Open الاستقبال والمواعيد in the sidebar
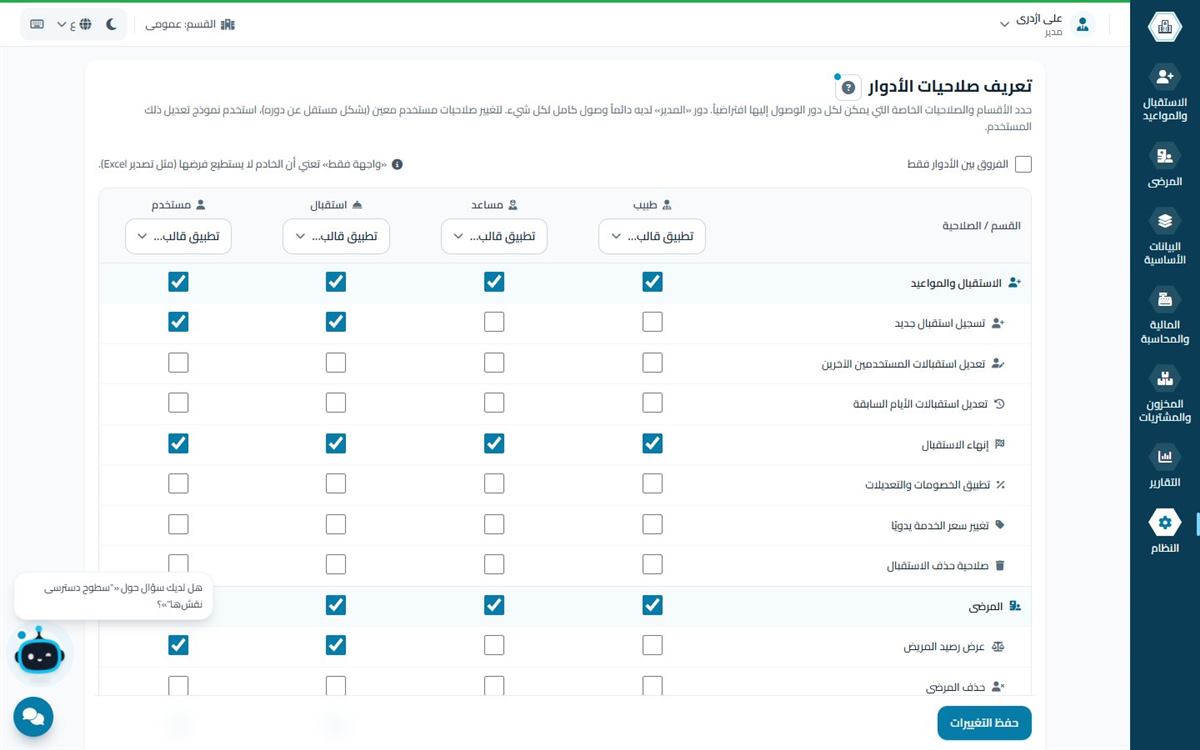 click(1164, 94)
